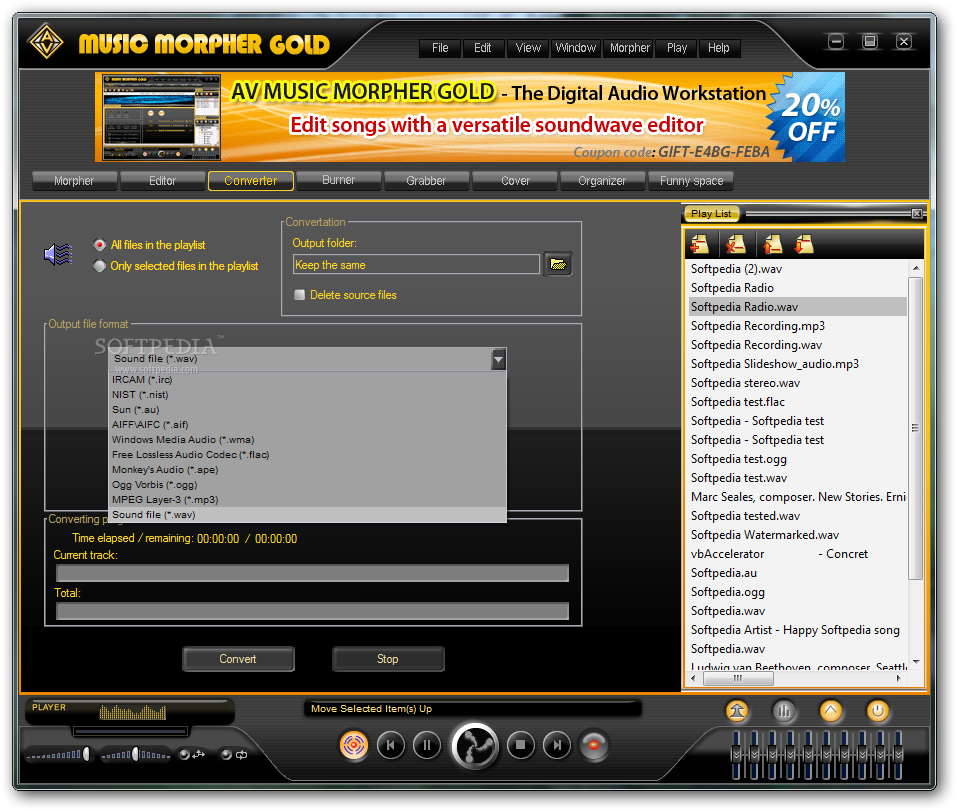Skip to next track
Screen dimensions: 957x811
(x=557, y=745)
